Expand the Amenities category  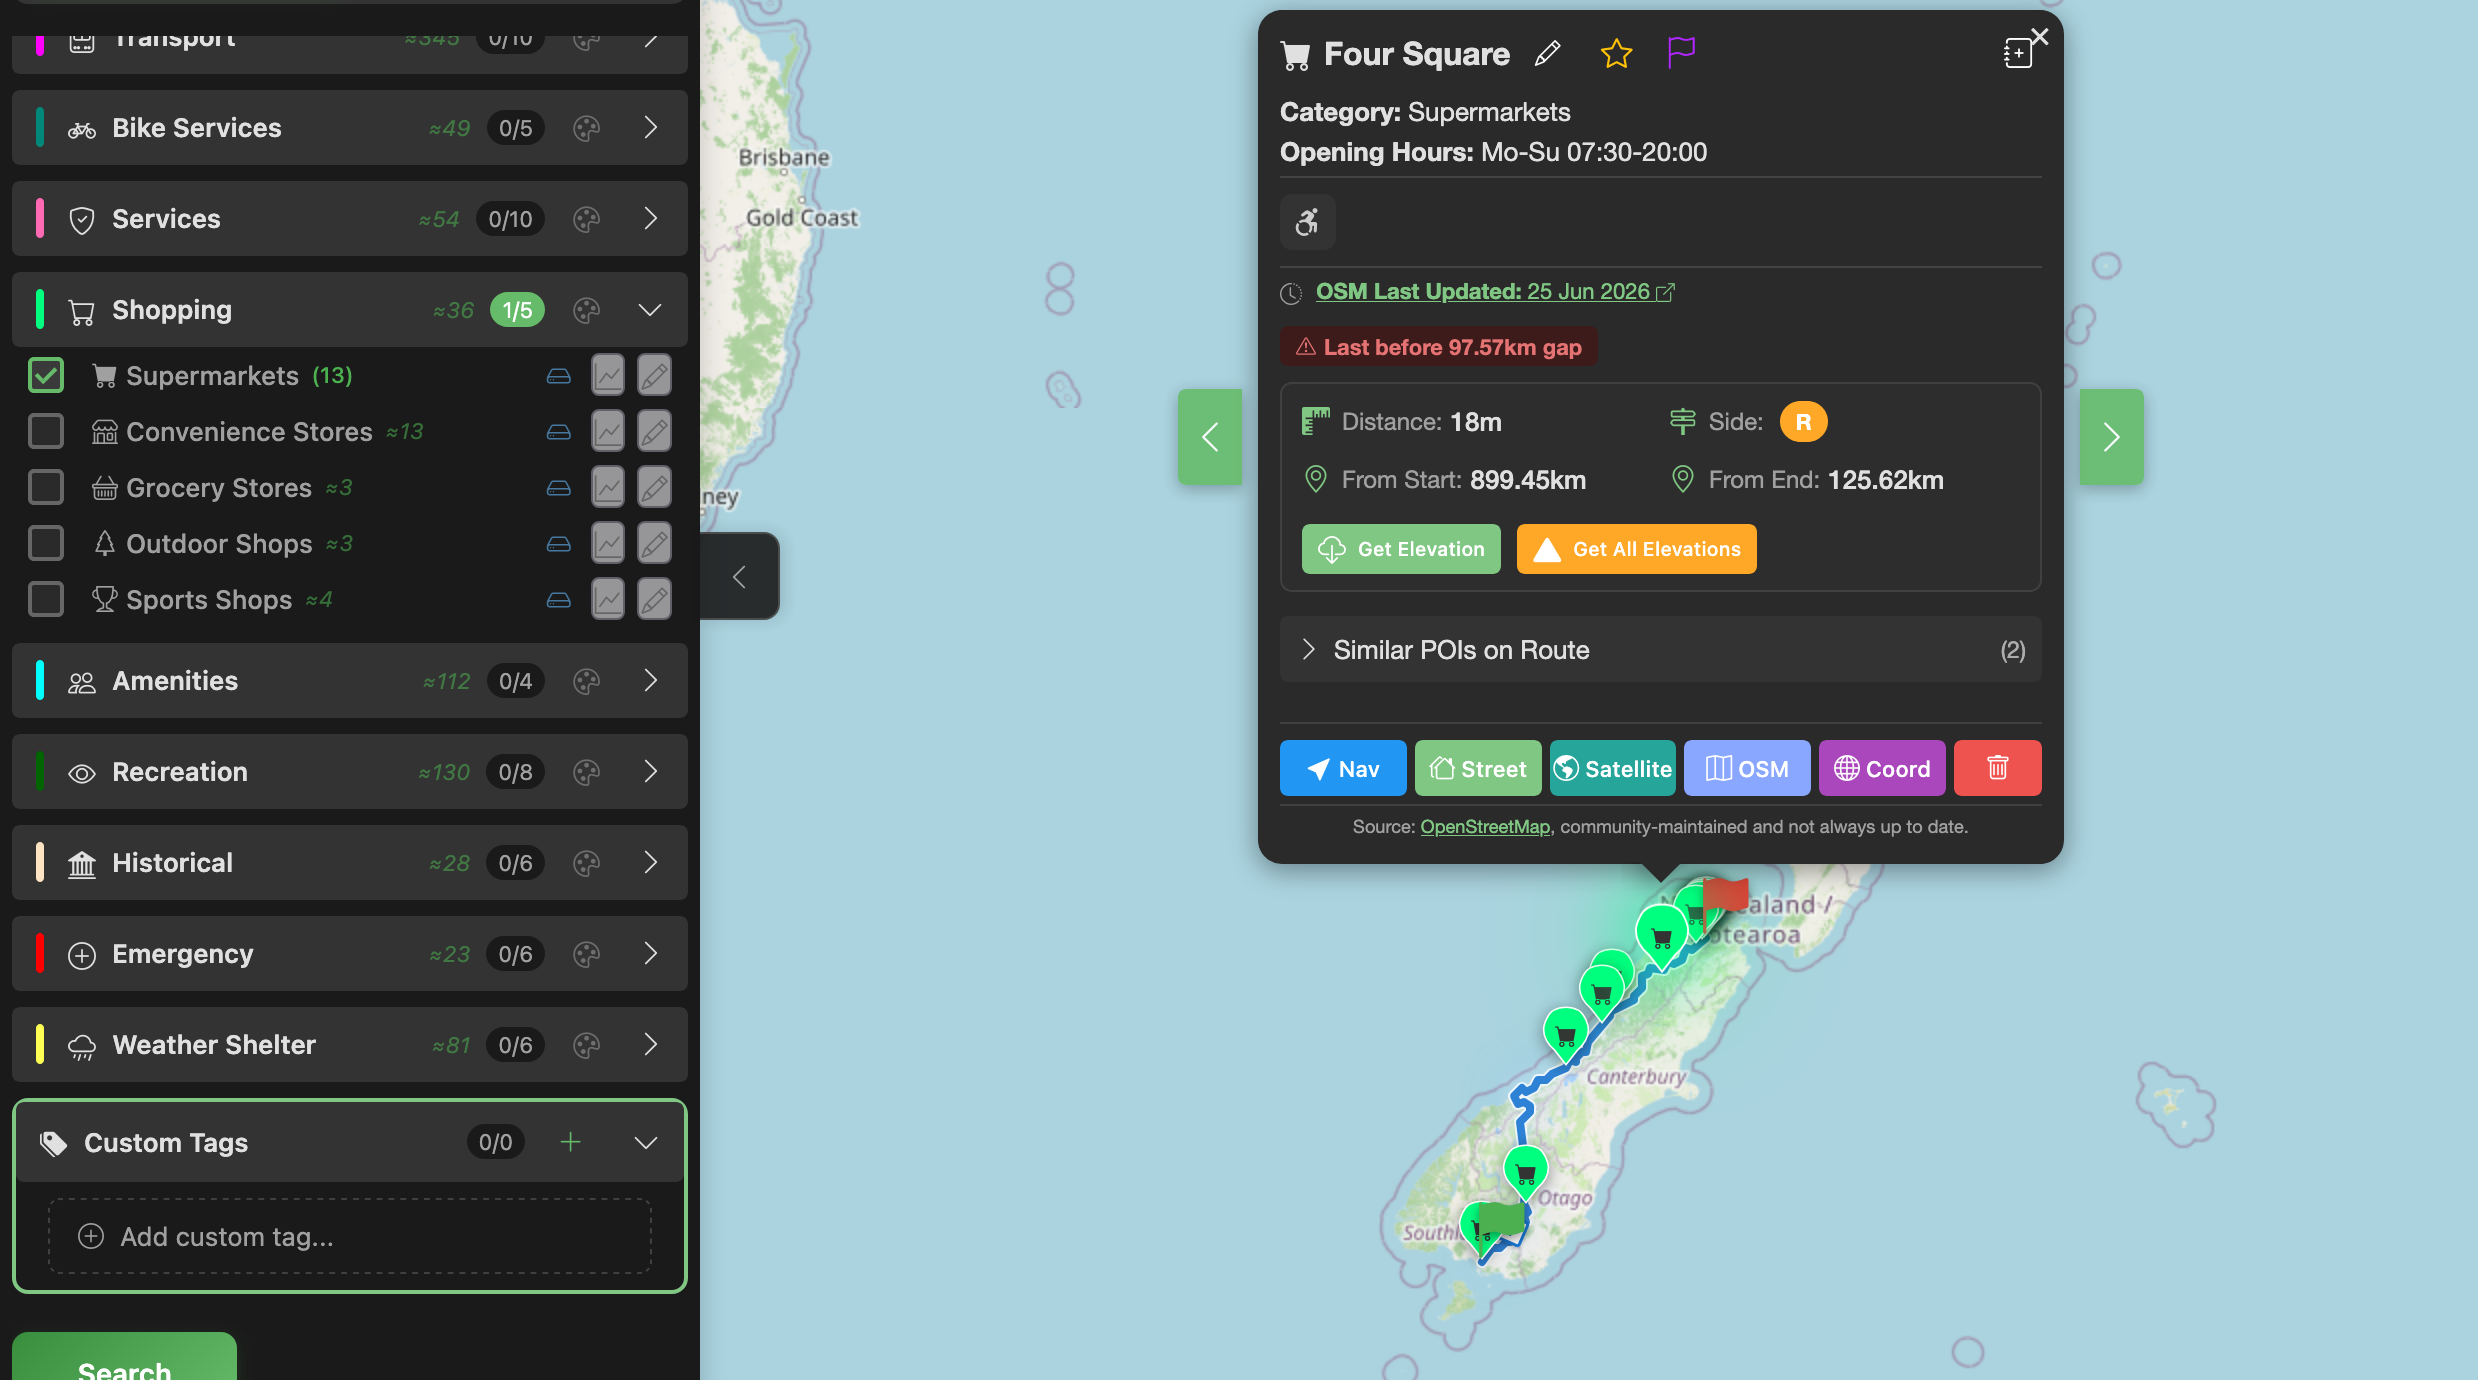click(x=650, y=681)
